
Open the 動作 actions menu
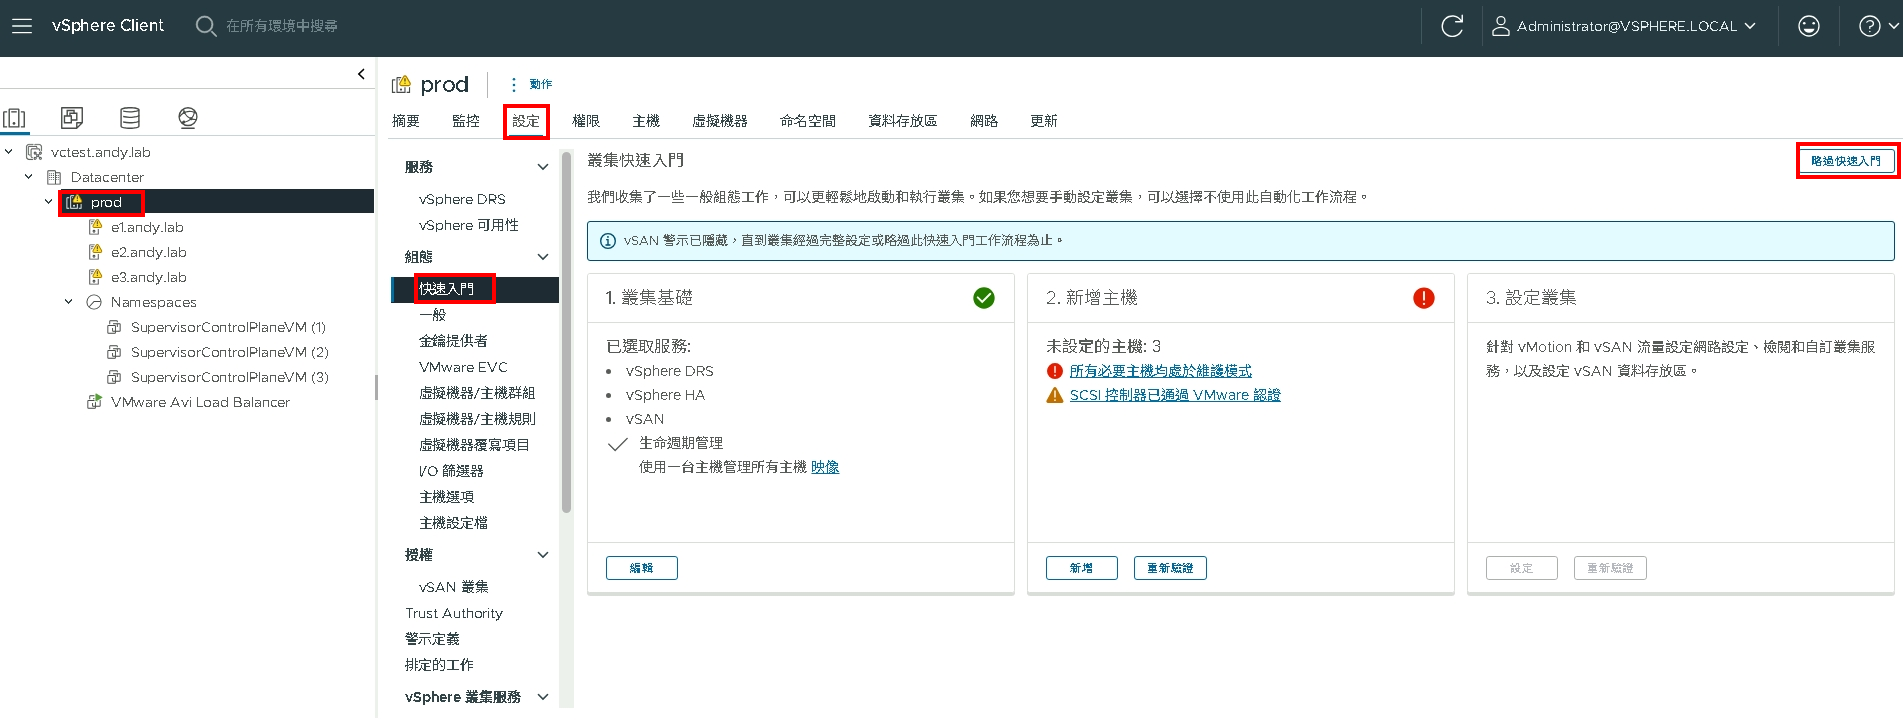(x=530, y=85)
